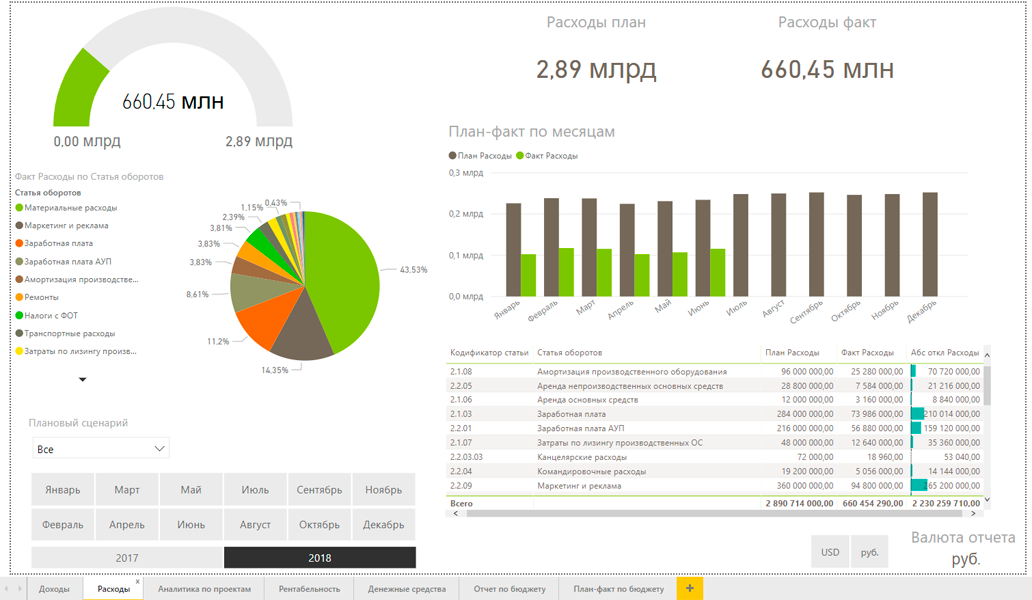The width and height of the screenshot is (1032, 600).
Task: Select row Канцелярские расходы
Action: pyautogui.click(x=715, y=457)
